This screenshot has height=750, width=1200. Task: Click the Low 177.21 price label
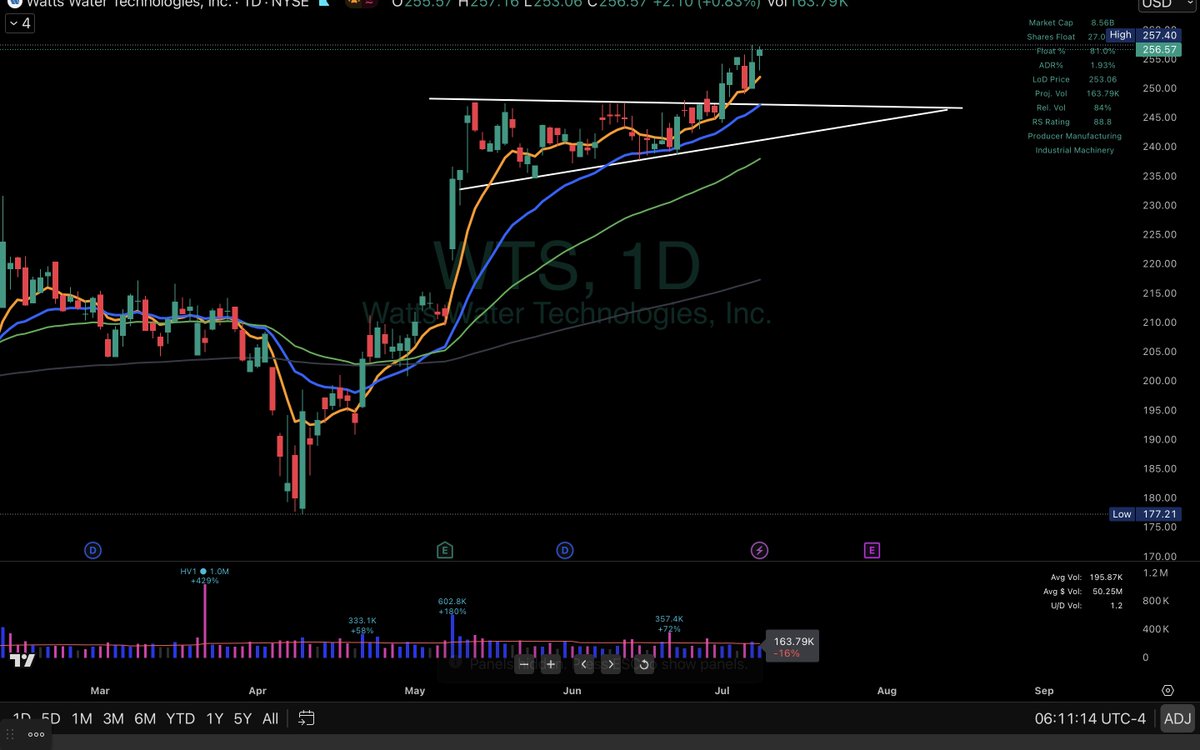click(1145, 514)
